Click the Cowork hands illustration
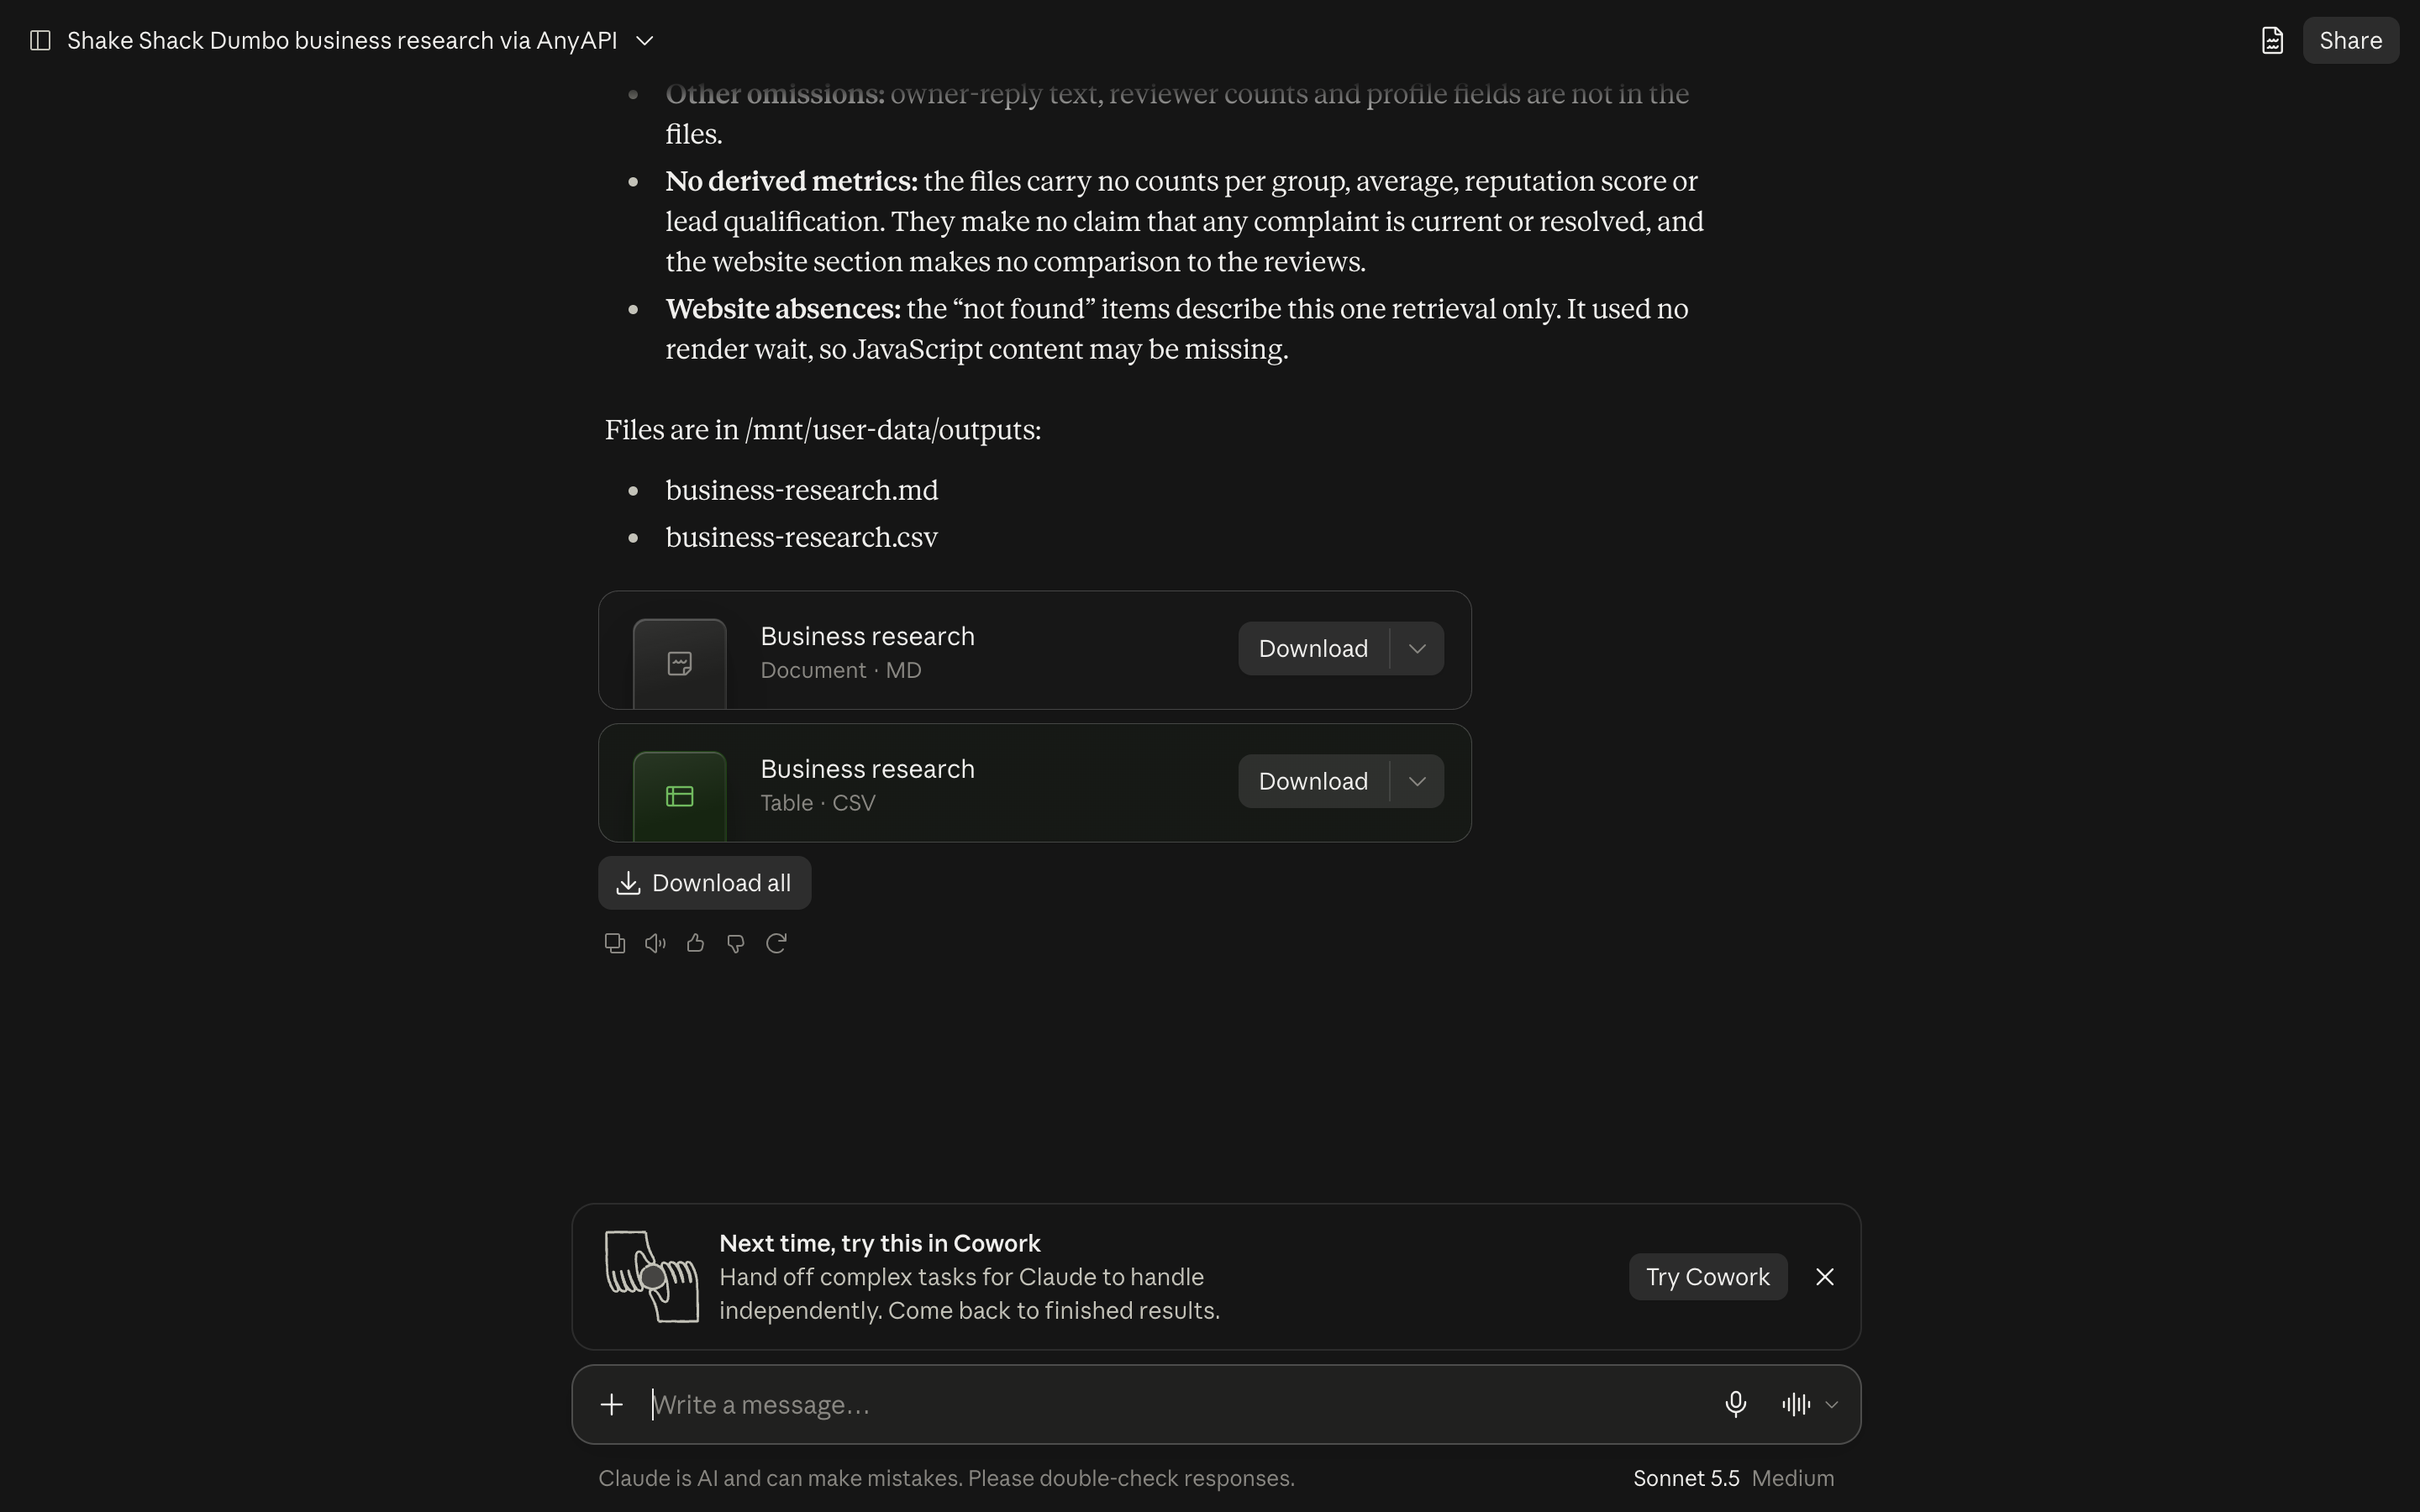 (652, 1277)
